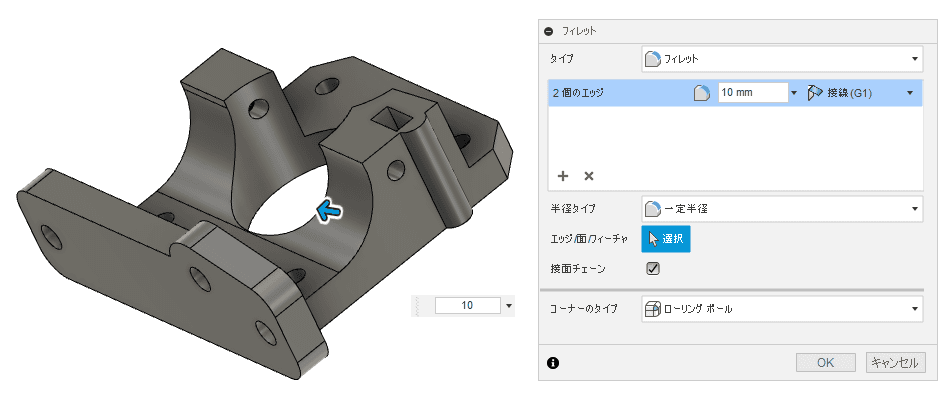Screen dimensions: 946x398
Task: Click the キャンセル button
Action: pyautogui.click(x=895, y=362)
